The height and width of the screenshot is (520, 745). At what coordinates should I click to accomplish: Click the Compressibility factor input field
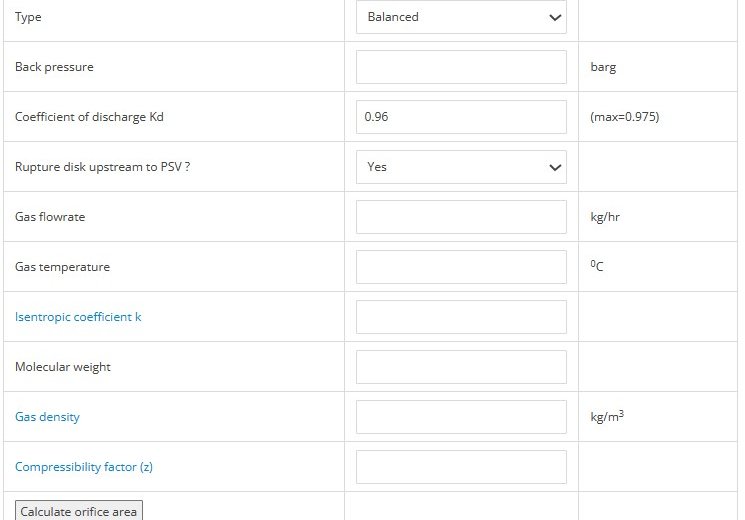point(461,467)
